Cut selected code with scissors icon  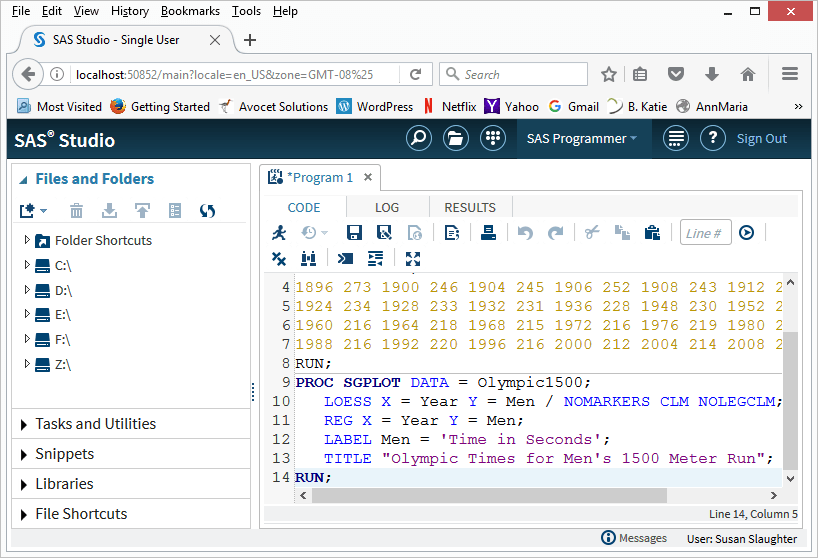click(x=592, y=233)
